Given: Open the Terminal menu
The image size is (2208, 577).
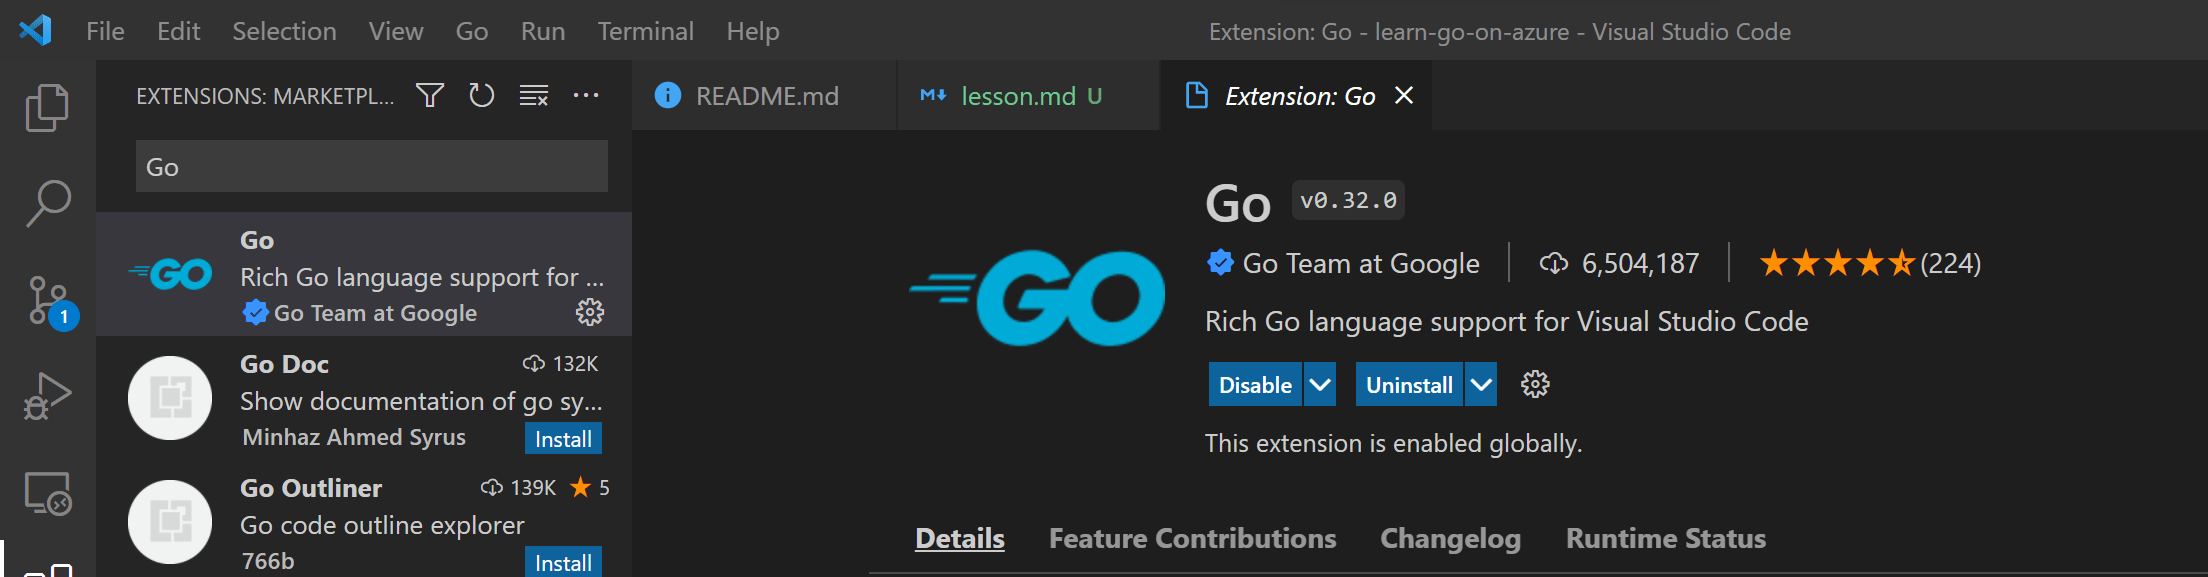Looking at the screenshot, I should click(x=645, y=31).
